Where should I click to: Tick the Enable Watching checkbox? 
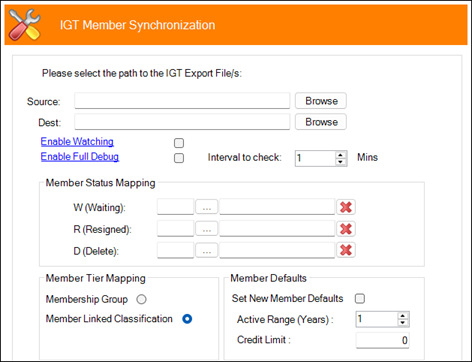[x=179, y=143]
